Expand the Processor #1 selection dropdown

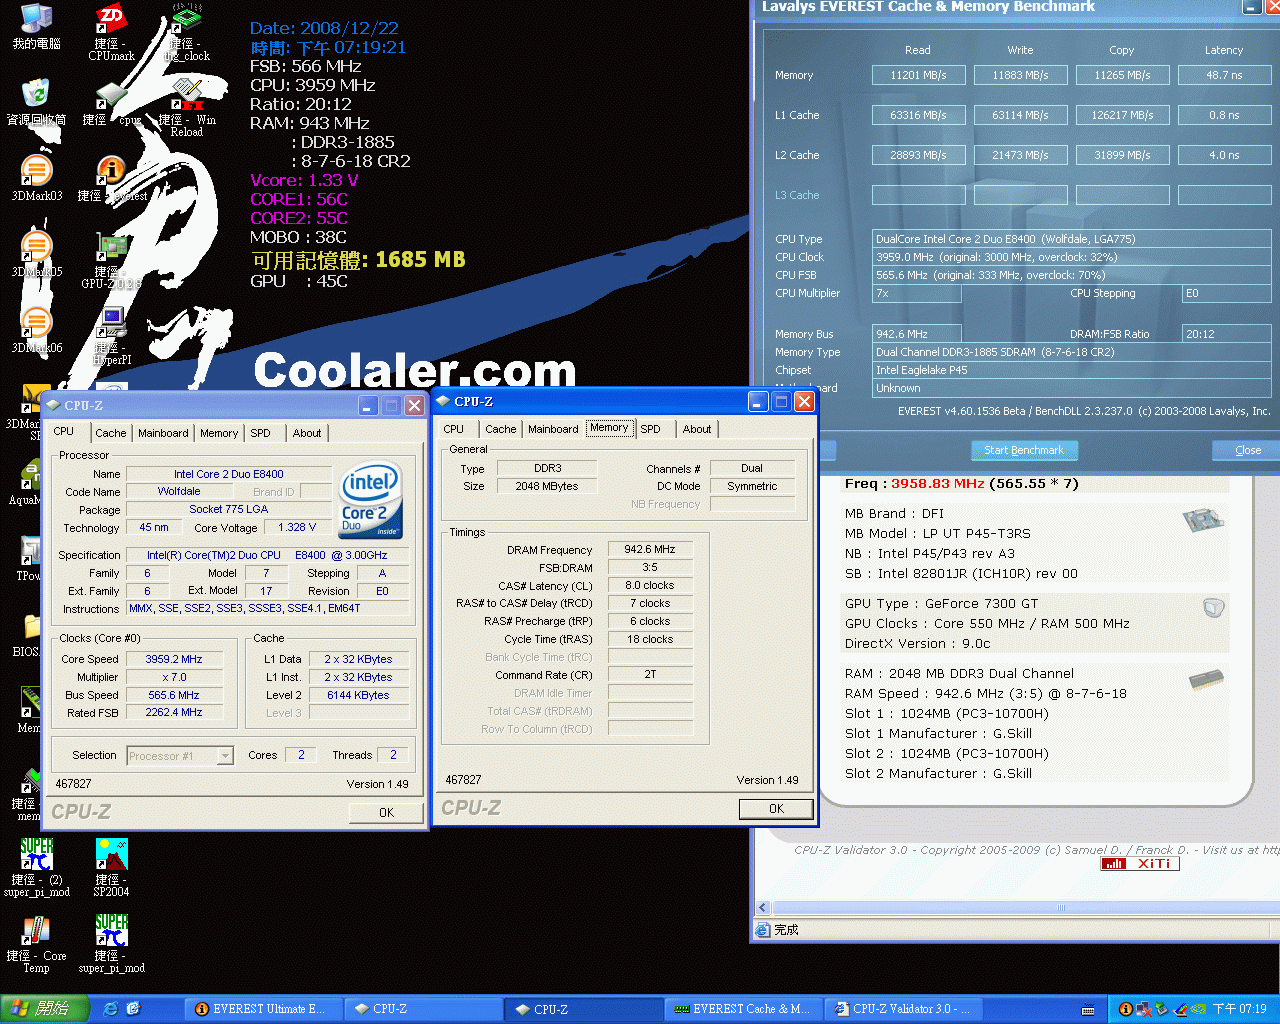click(x=225, y=756)
